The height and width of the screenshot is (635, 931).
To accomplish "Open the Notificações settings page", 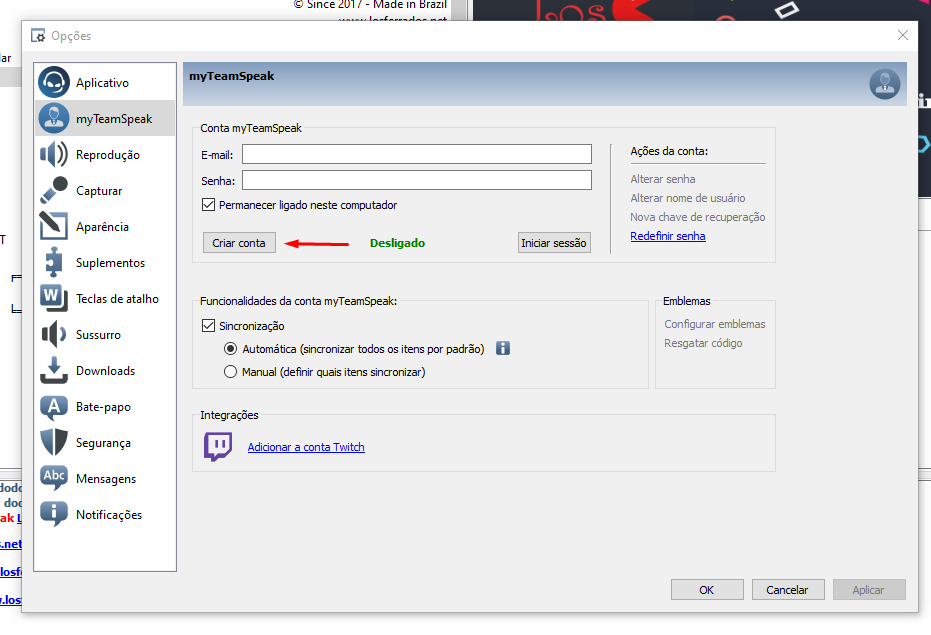I will pos(109,515).
